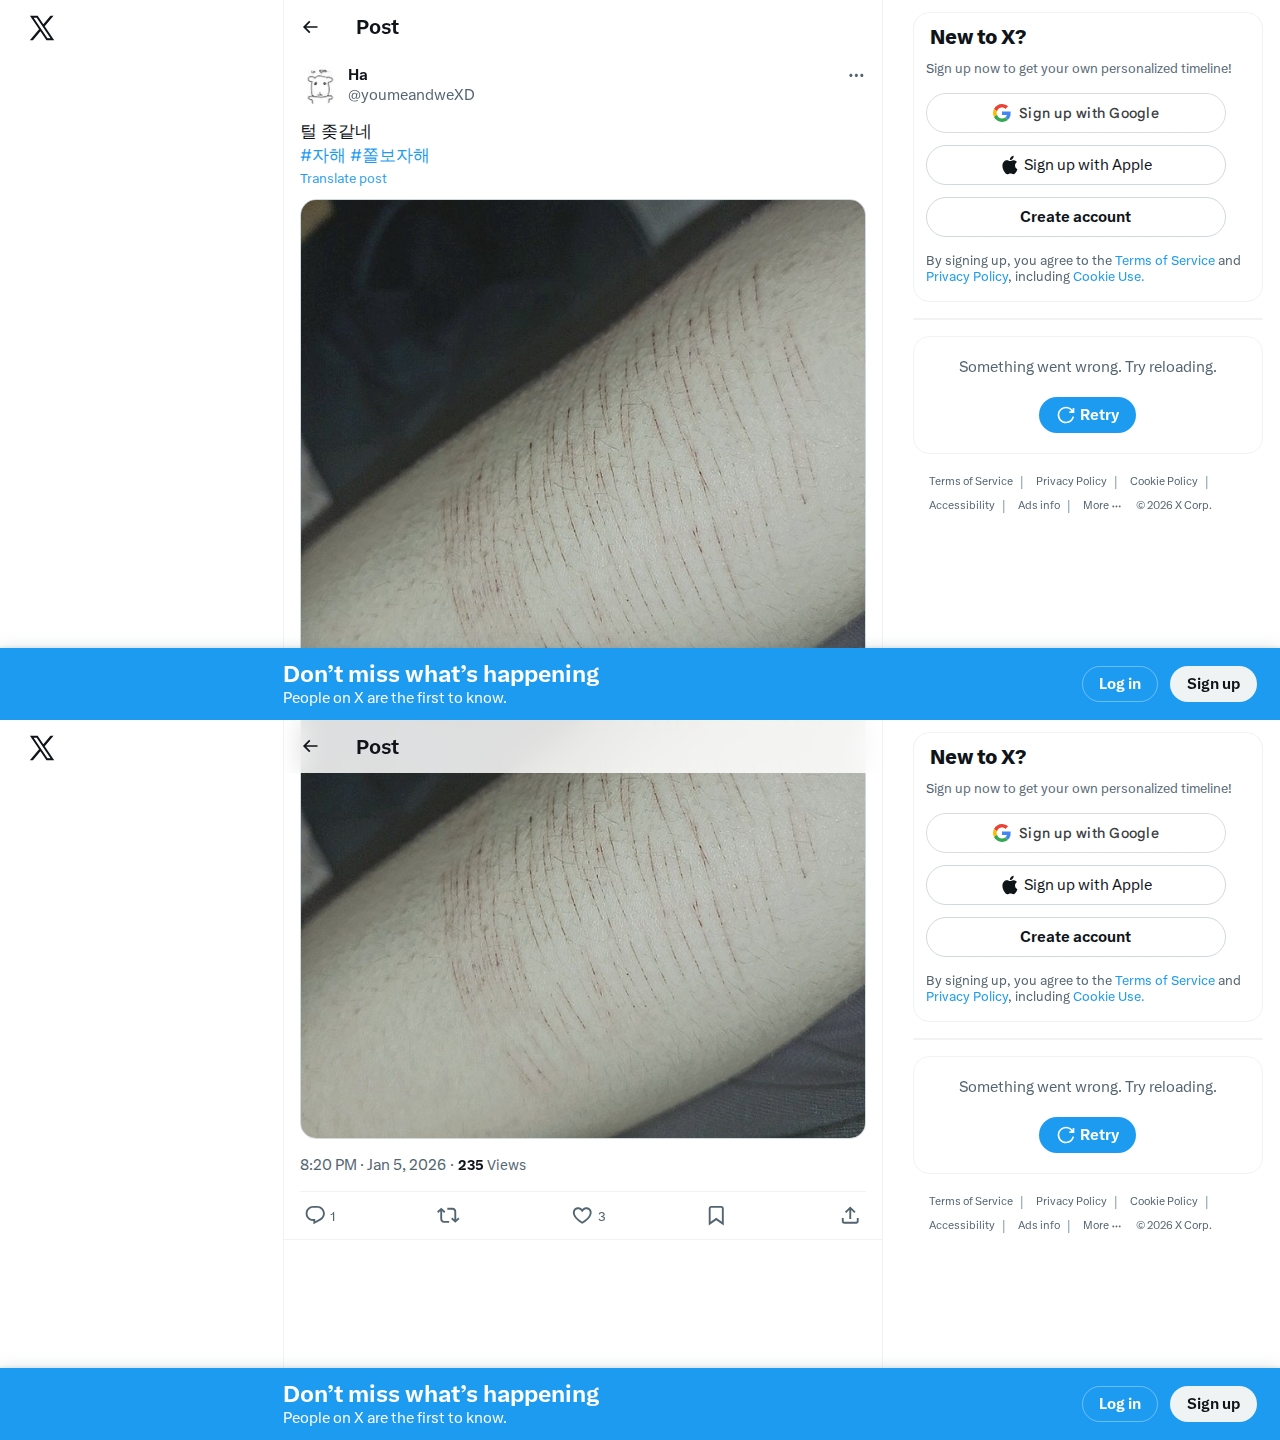Open the 8:20 PM · Jan 5, 2026 timestamp
Image resolution: width=1280 pixels, height=1440 pixels.
pos(373,1165)
